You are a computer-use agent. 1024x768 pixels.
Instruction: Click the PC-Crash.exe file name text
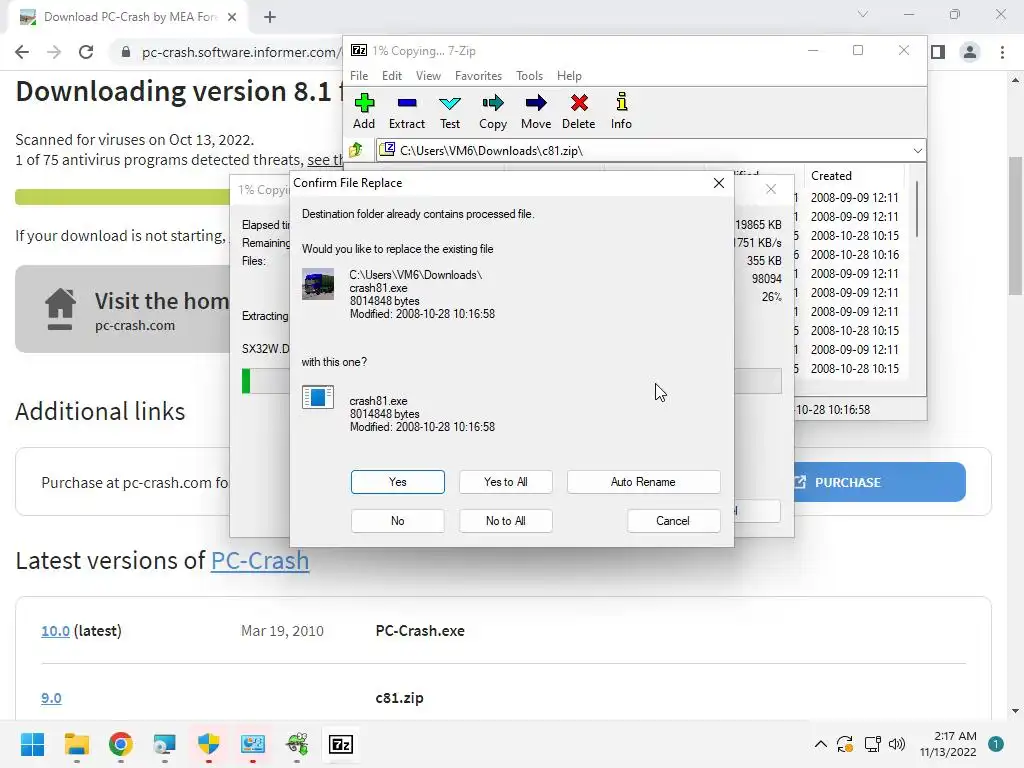tap(420, 631)
